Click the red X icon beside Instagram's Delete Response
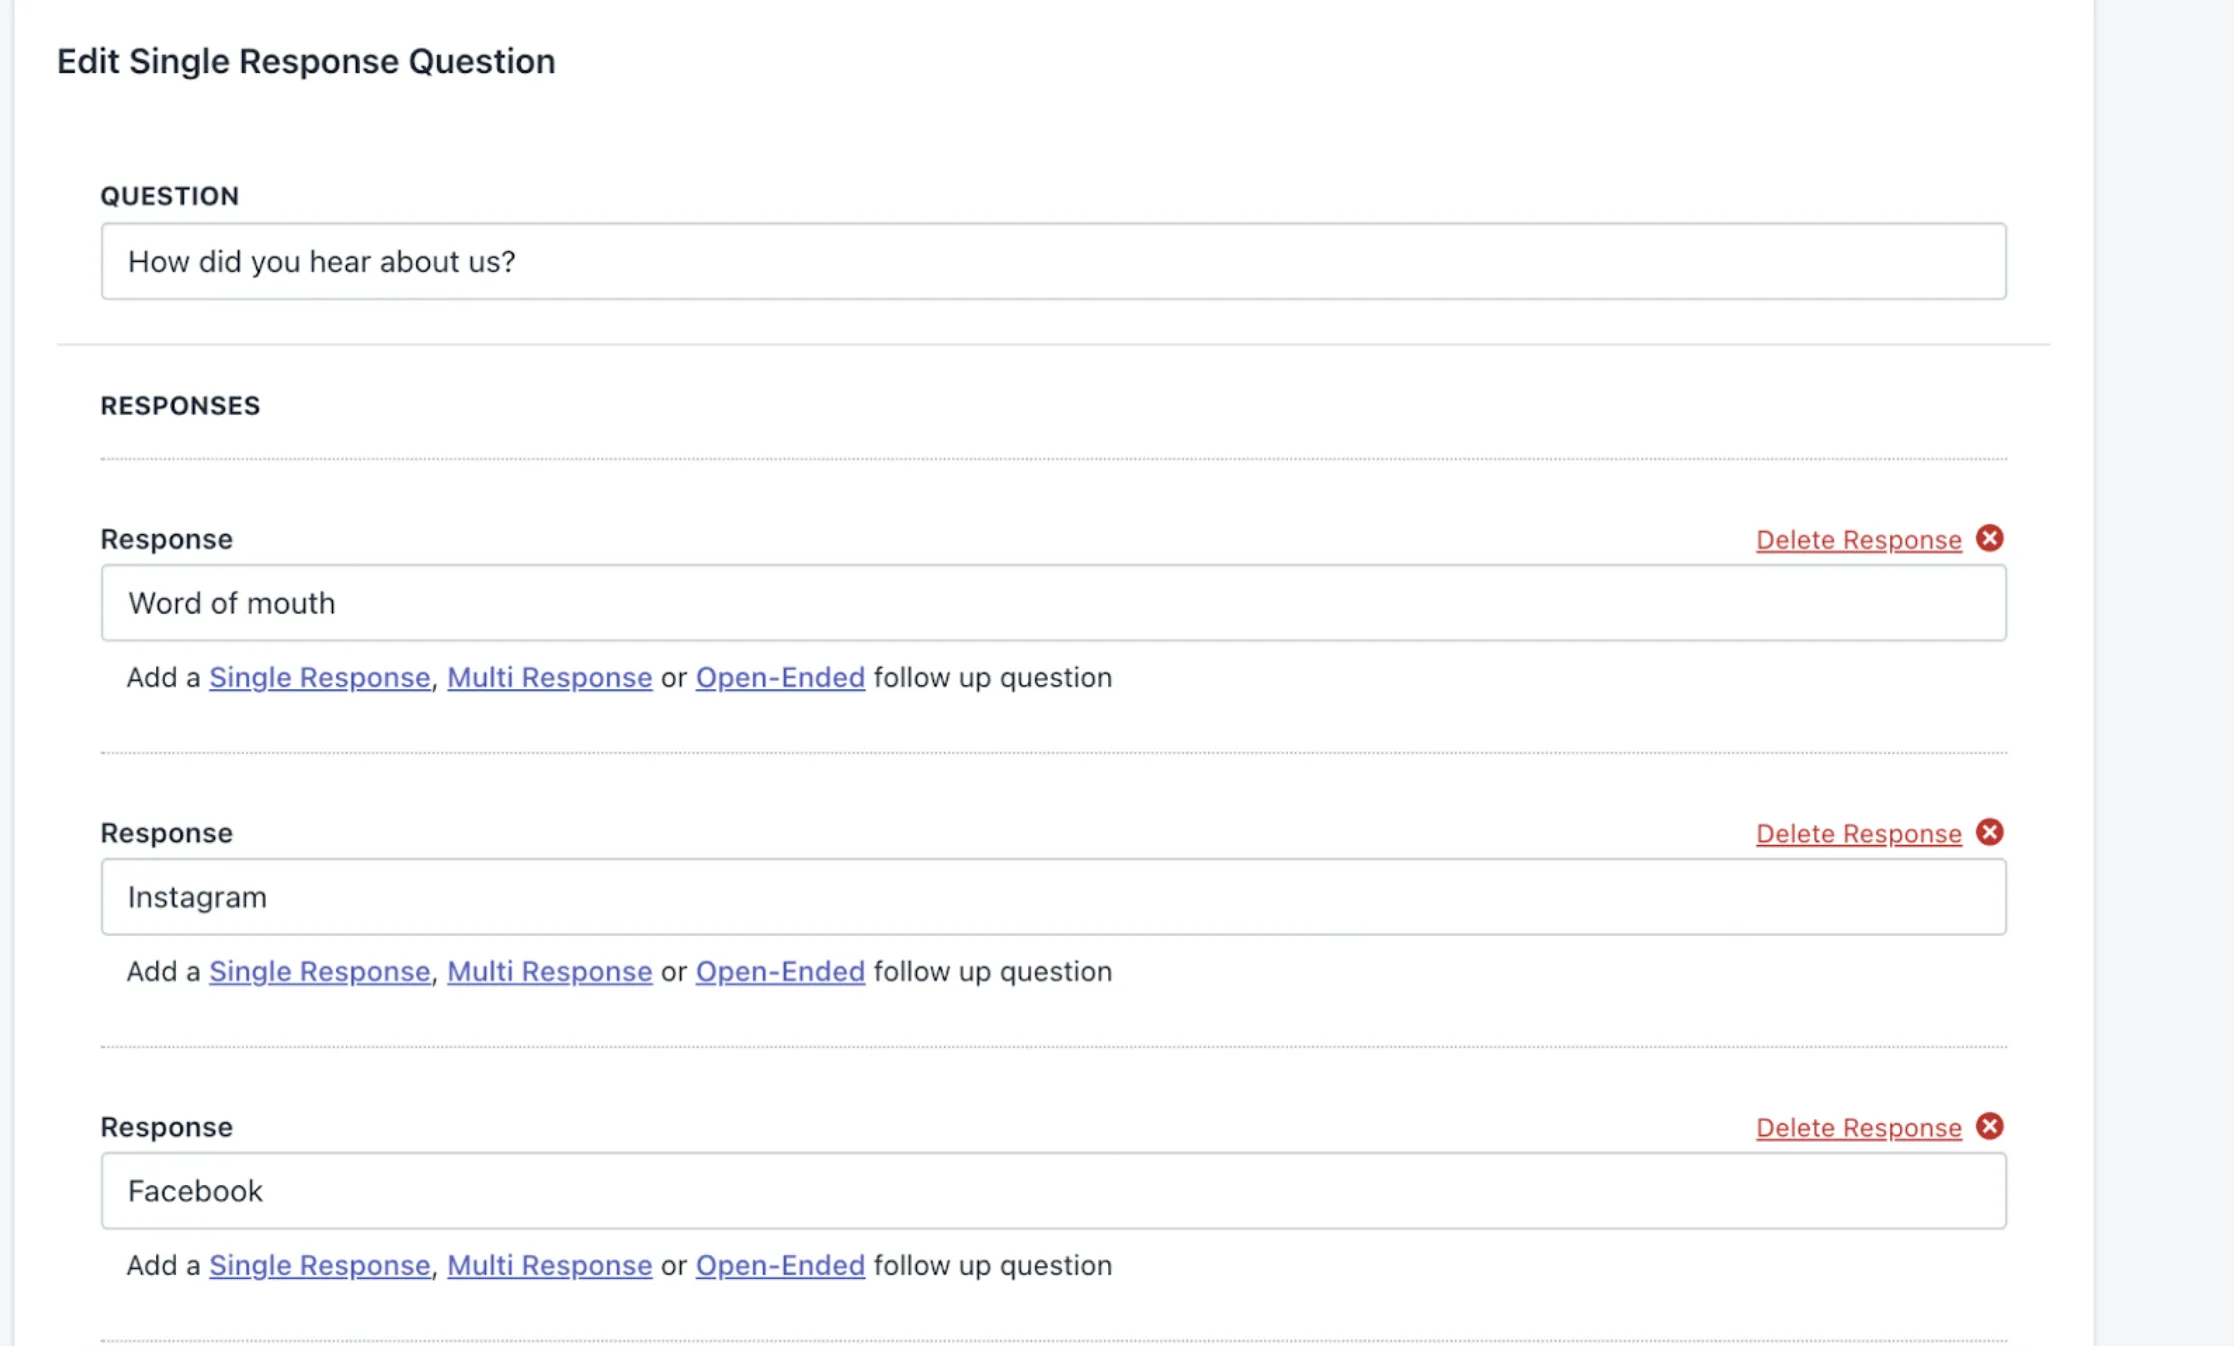 1990,832
